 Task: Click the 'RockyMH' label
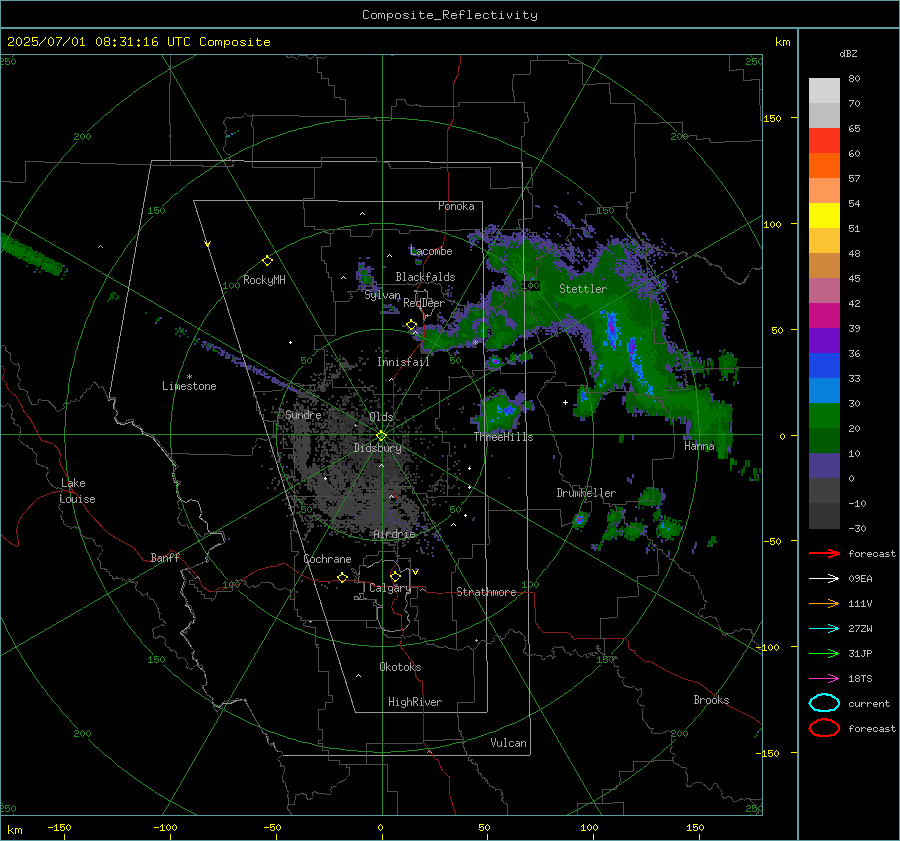pyautogui.click(x=264, y=280)
